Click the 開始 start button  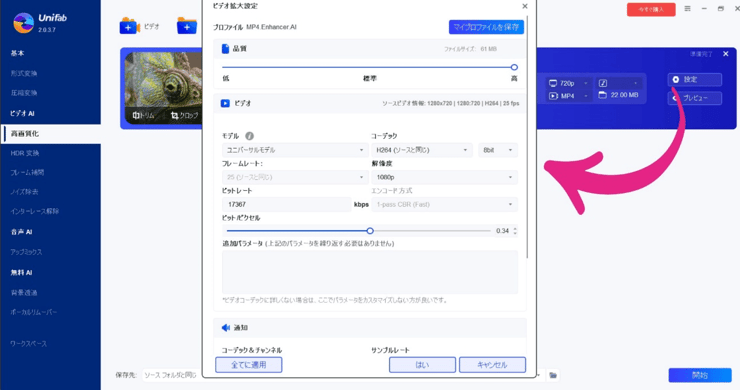pos(700,375)
